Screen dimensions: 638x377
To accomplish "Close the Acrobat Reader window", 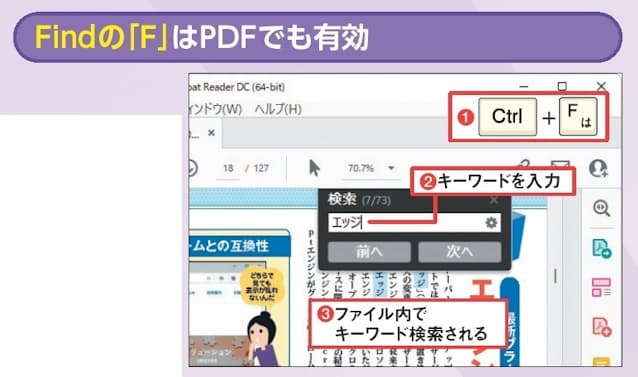I will coord(601,86).
